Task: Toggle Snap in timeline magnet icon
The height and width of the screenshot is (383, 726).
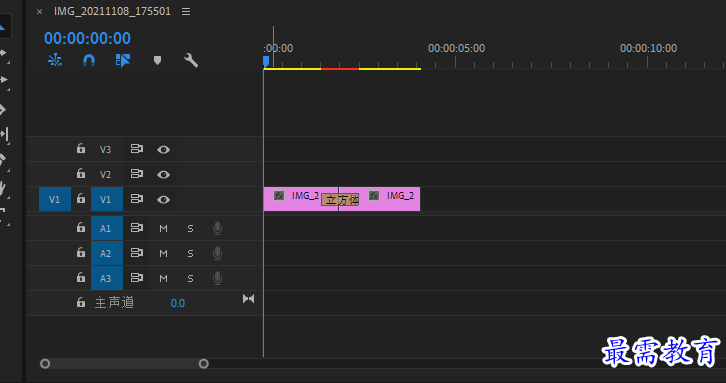Action: pos(89,60)
